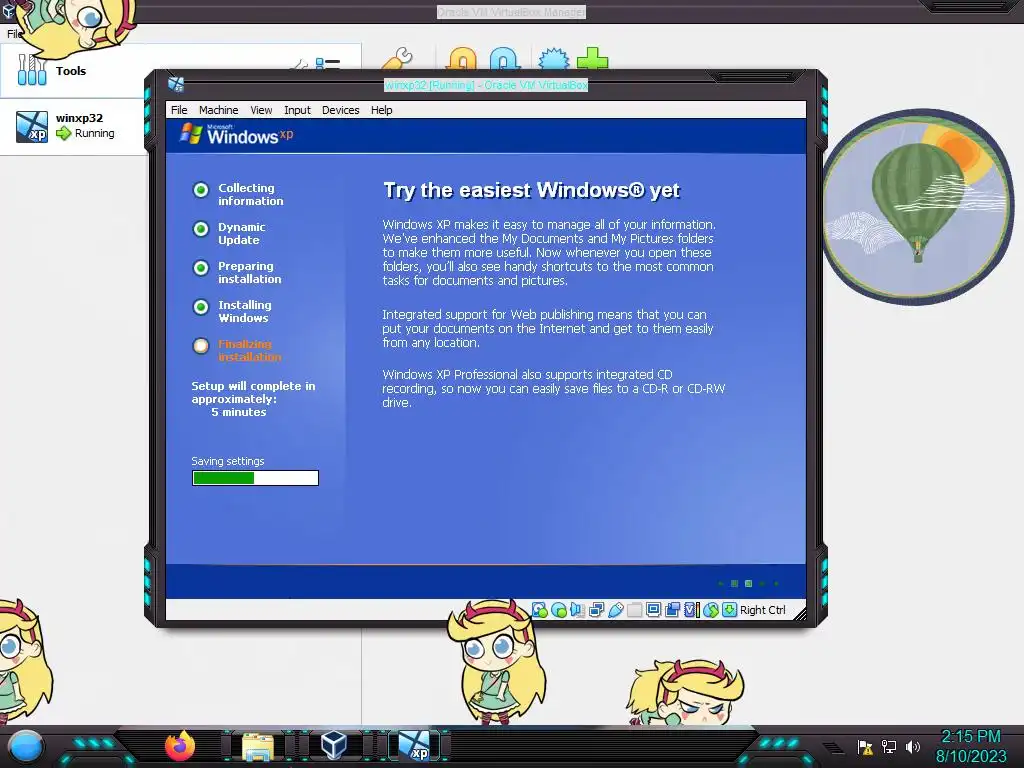
Task: Click the network adapters status icon
Action: click(x=596, y=610)
